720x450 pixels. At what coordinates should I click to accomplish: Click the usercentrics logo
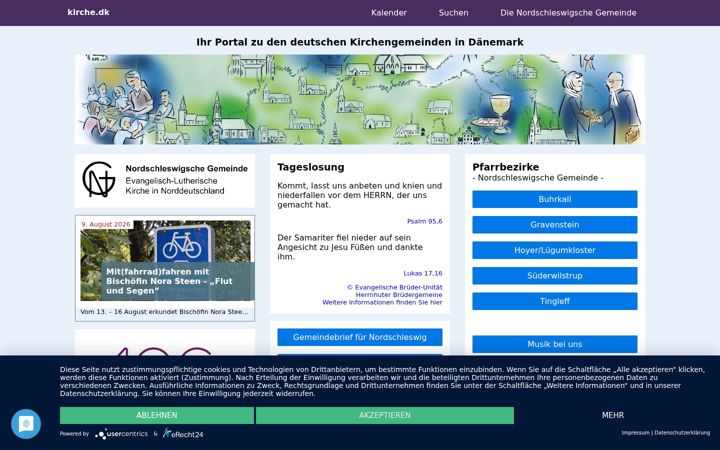coord(121,433)
